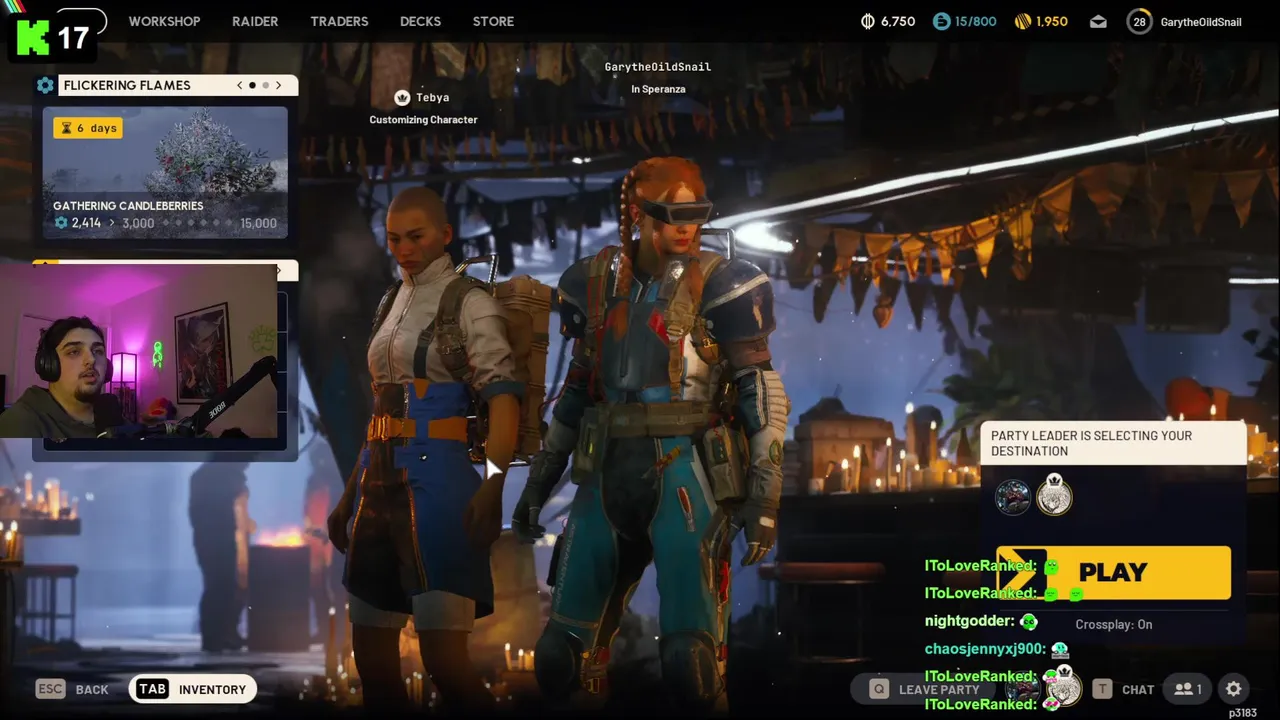Click the chaosjennyxj900 chat message

click(997, 649)
